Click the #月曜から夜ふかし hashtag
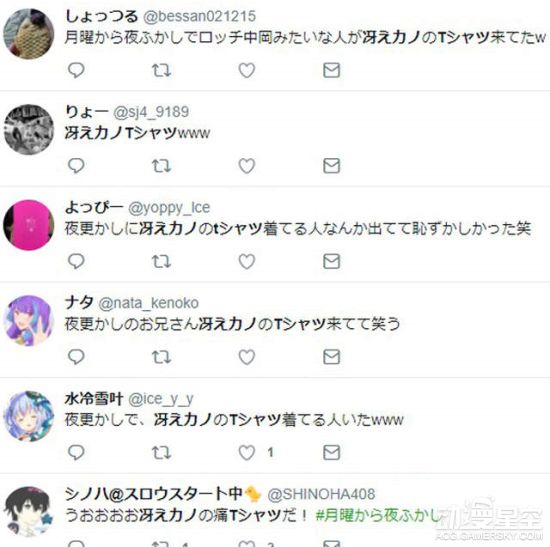550x547 pixels. click(381, 515)
